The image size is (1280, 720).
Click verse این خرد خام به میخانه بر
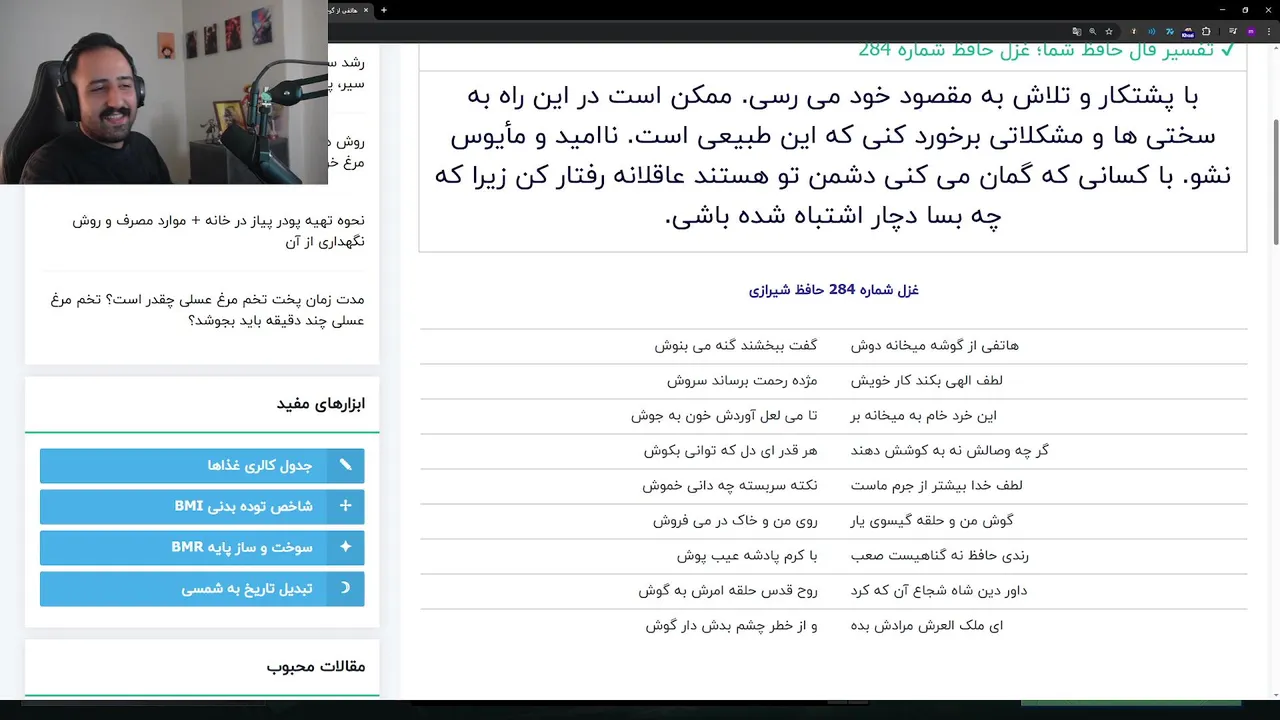923,415
